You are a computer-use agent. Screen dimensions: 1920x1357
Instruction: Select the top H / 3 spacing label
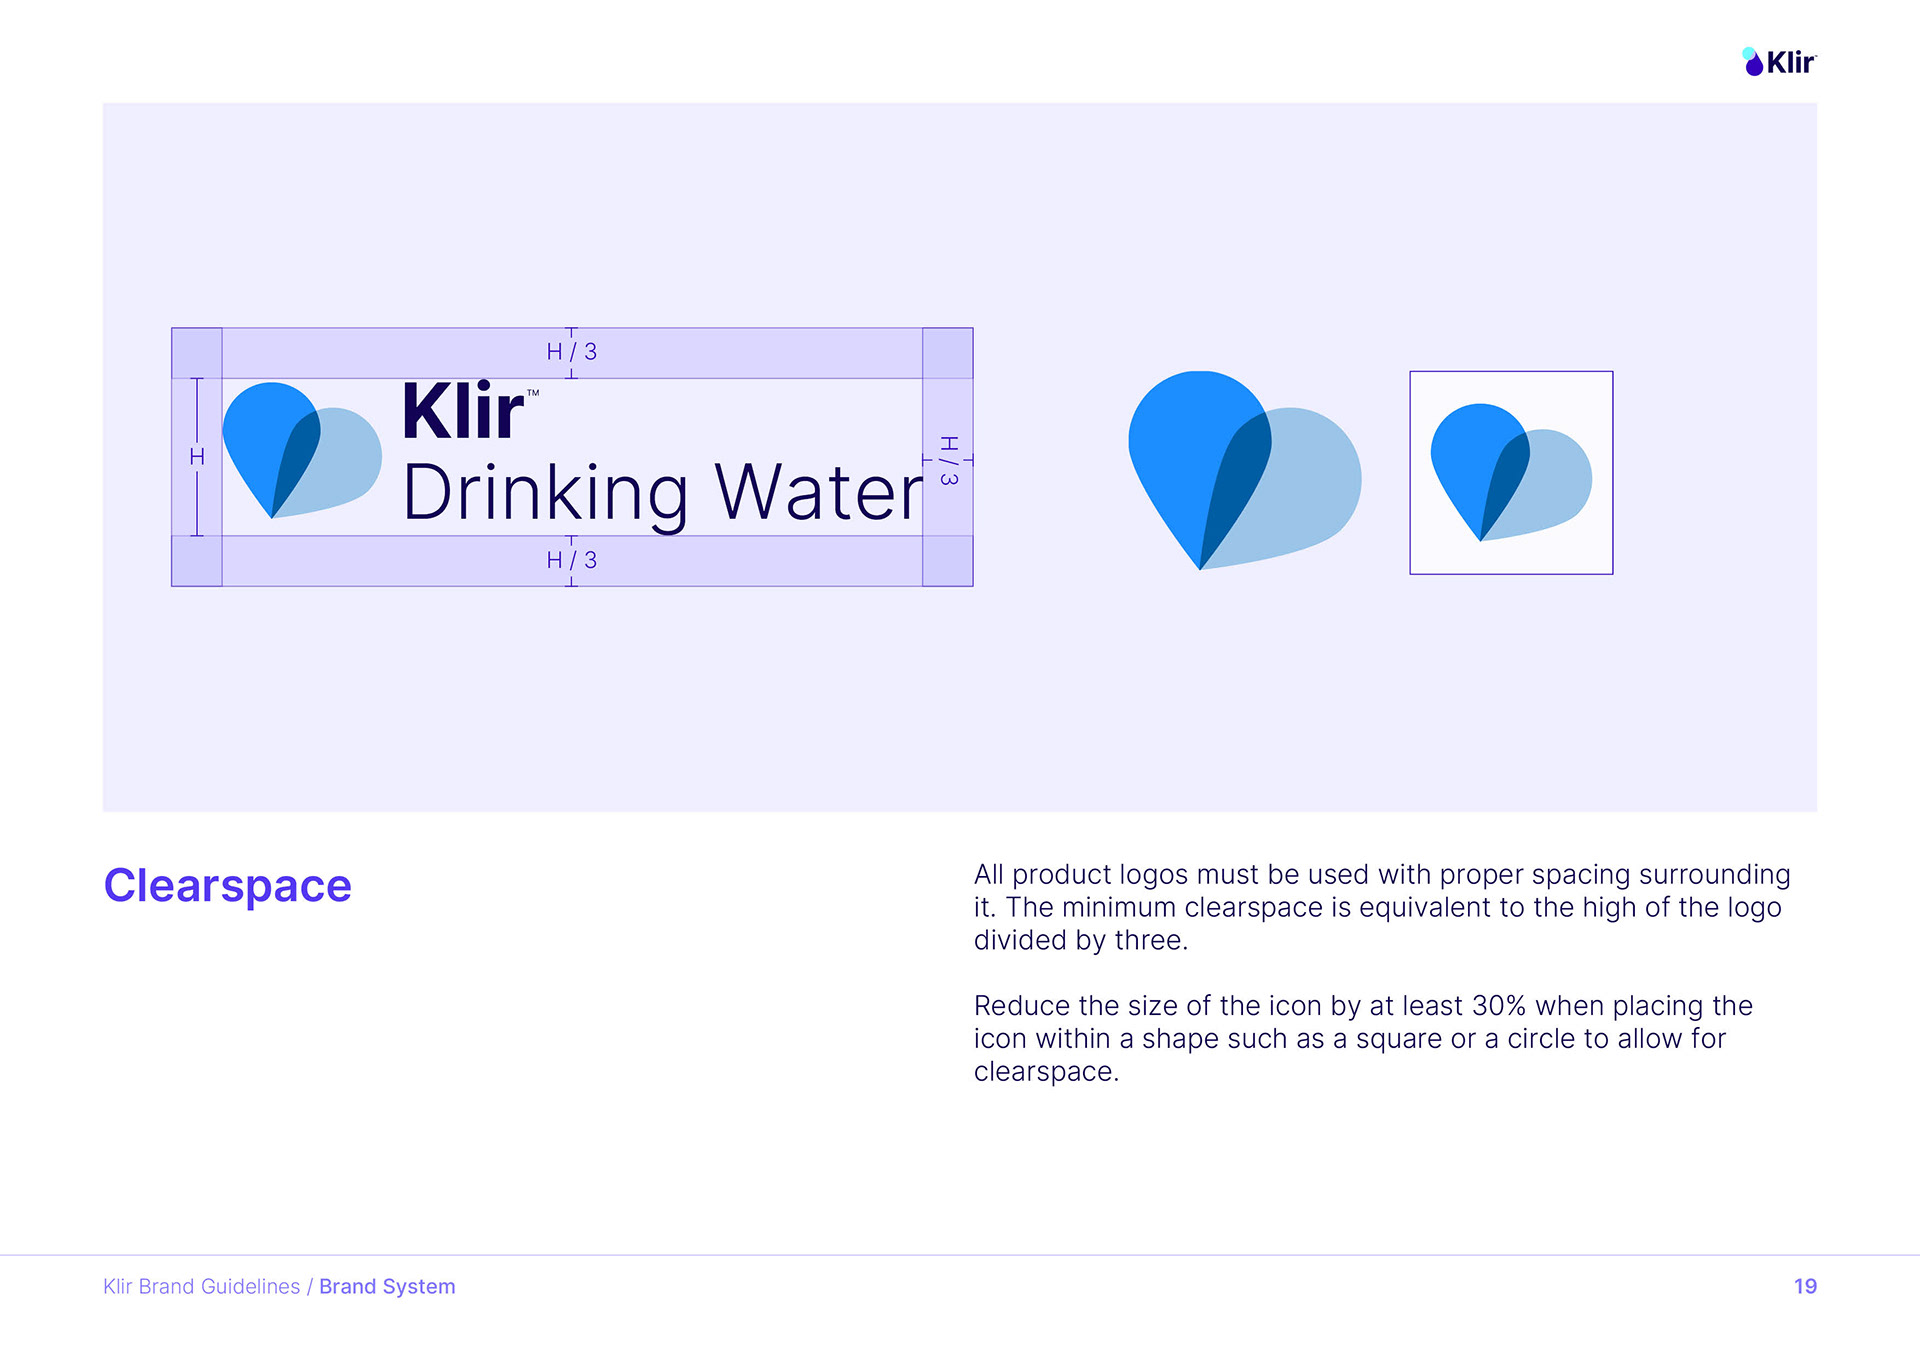click(572, 352)
